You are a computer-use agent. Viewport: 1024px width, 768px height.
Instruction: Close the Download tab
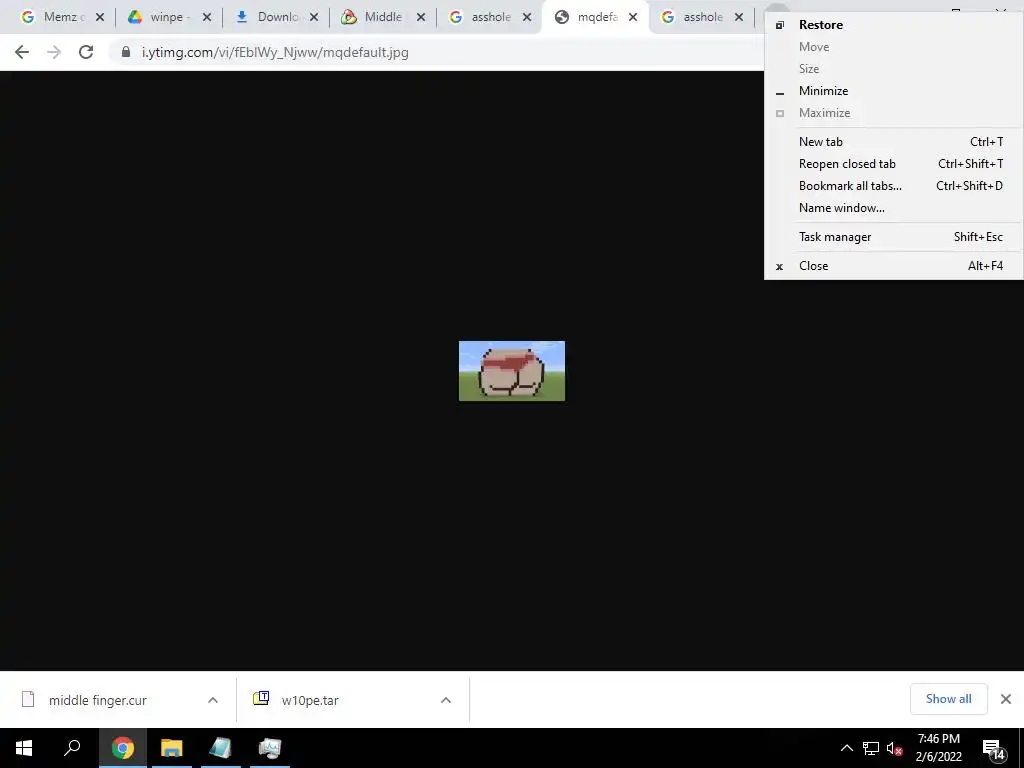point(314,18)
